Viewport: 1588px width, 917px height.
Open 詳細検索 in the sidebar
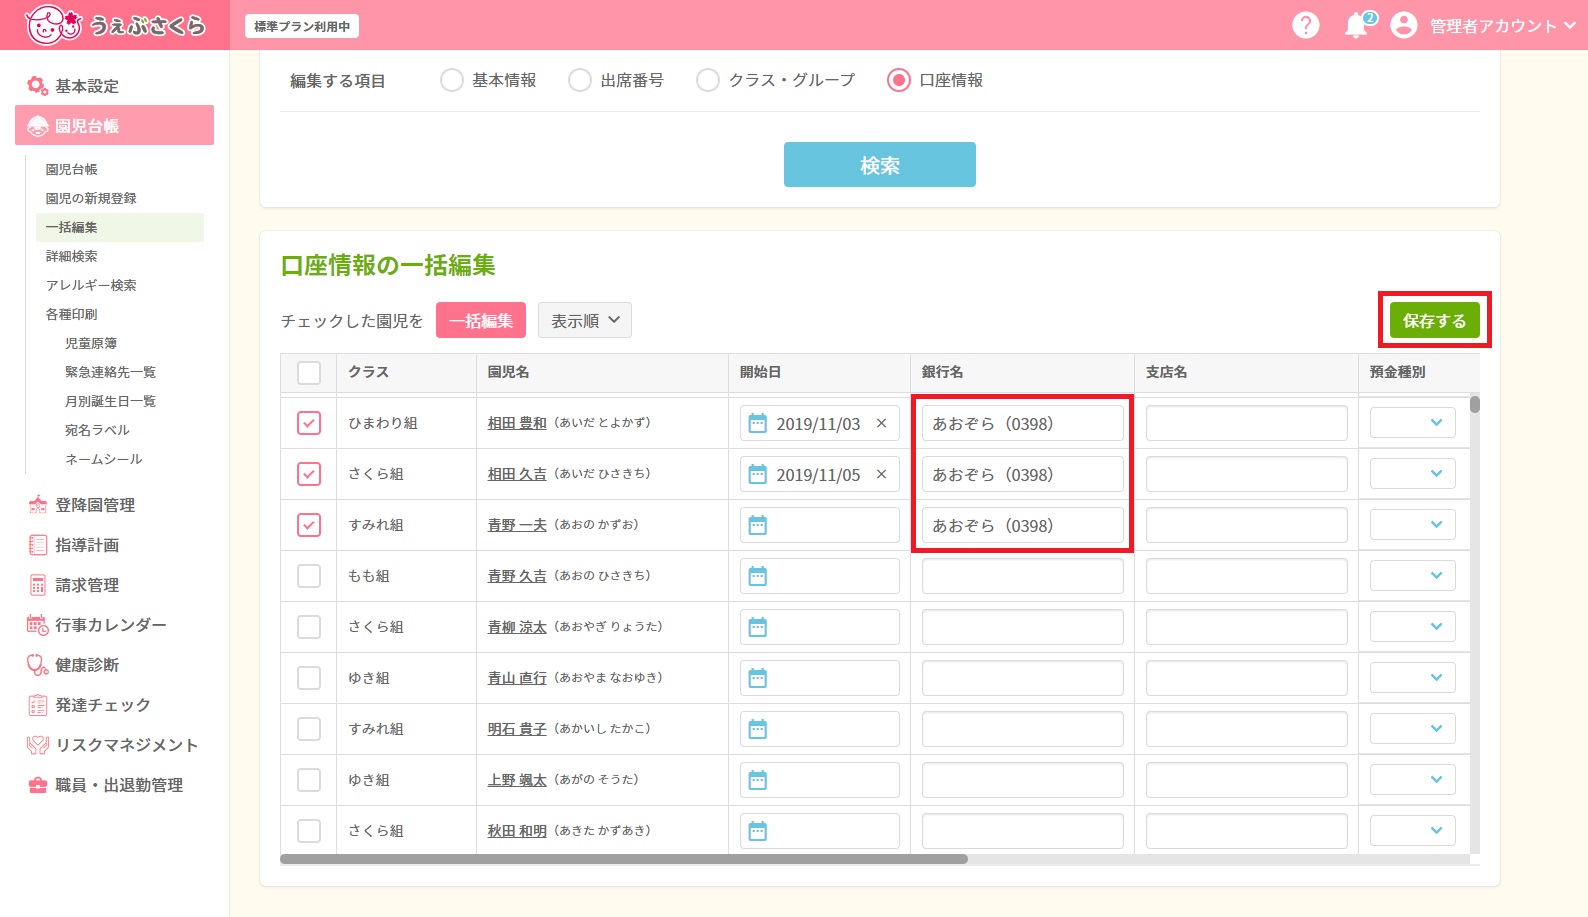(72, 256)
